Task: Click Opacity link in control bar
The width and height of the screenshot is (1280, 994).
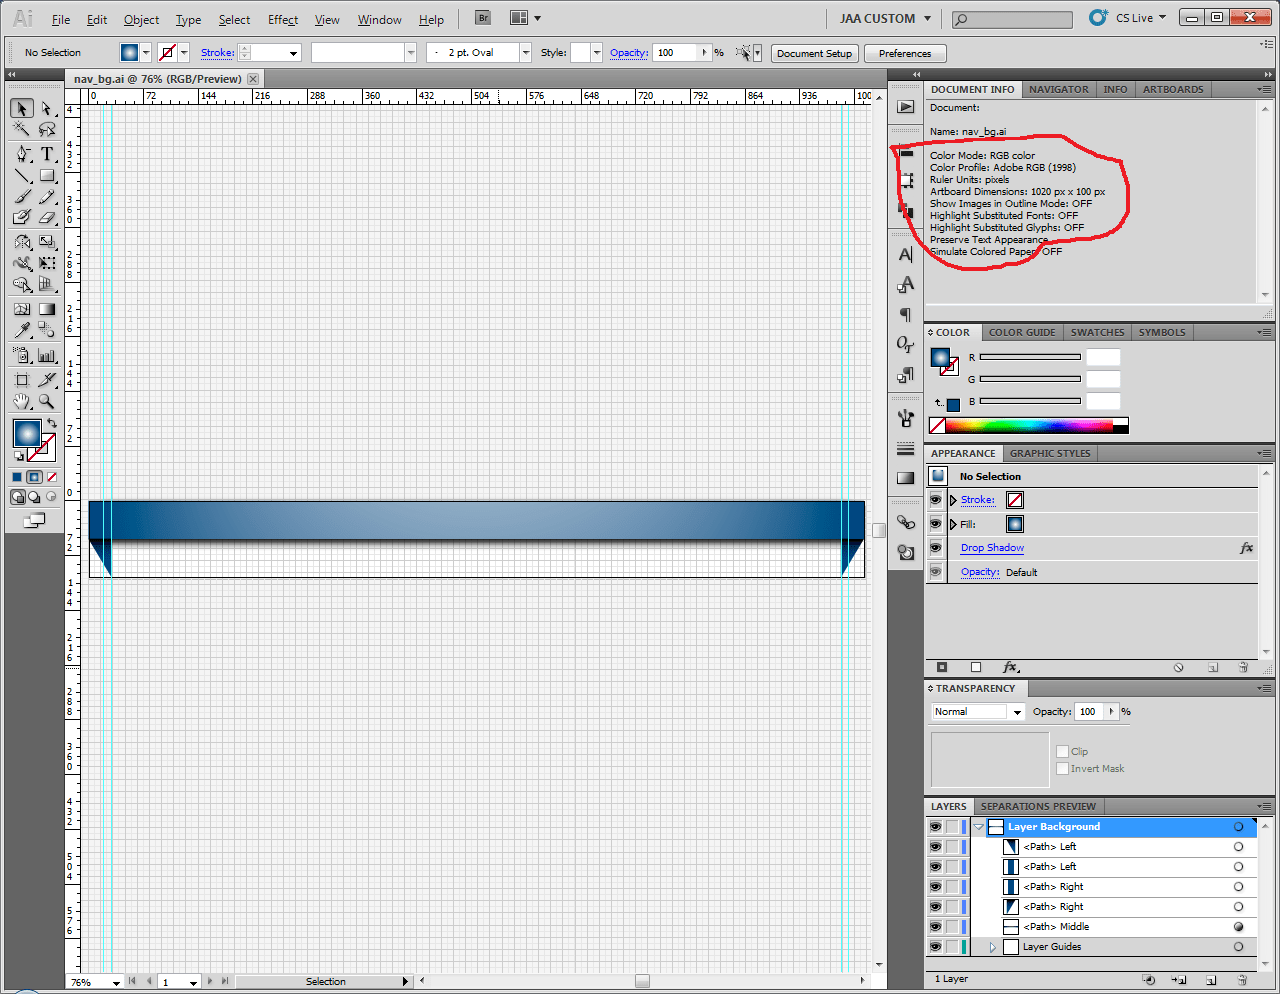Action: 629,52
